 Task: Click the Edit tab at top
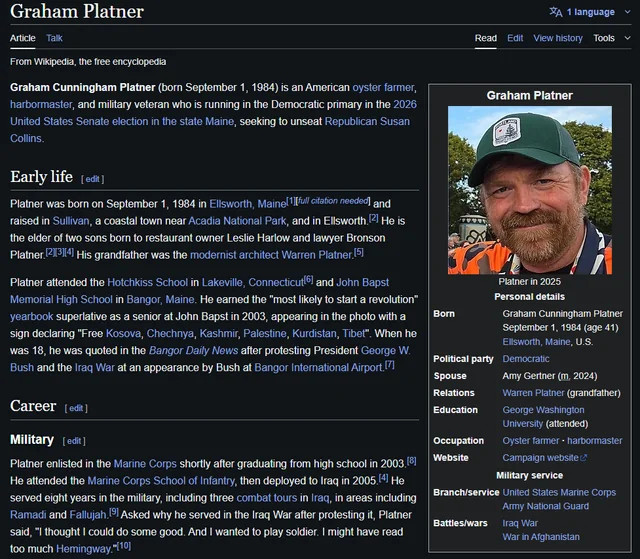[514, 38]
